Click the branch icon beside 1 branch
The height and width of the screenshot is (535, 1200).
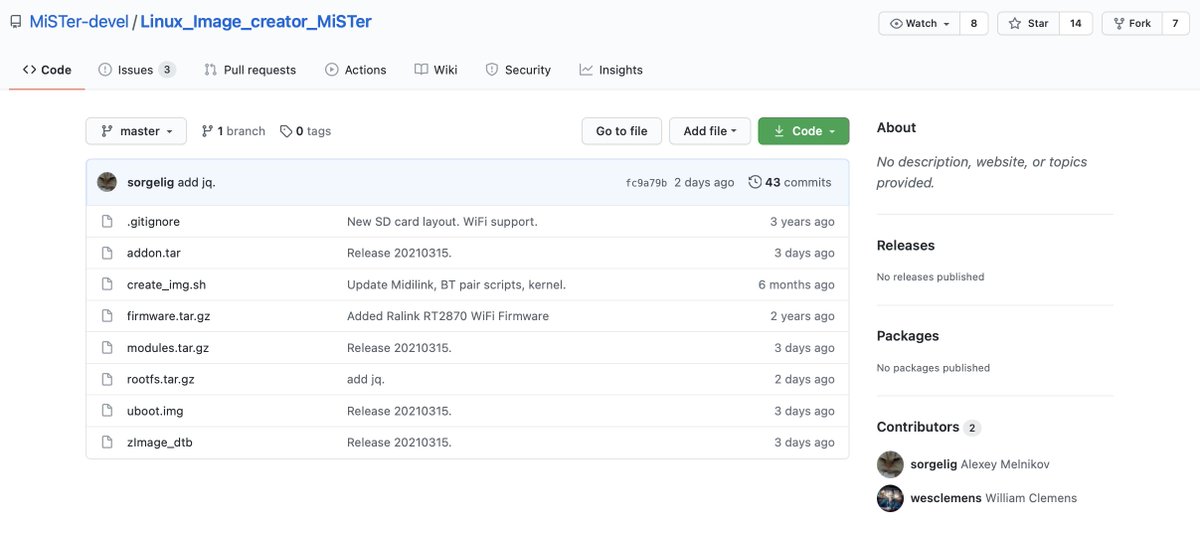(x=207, y=131)
